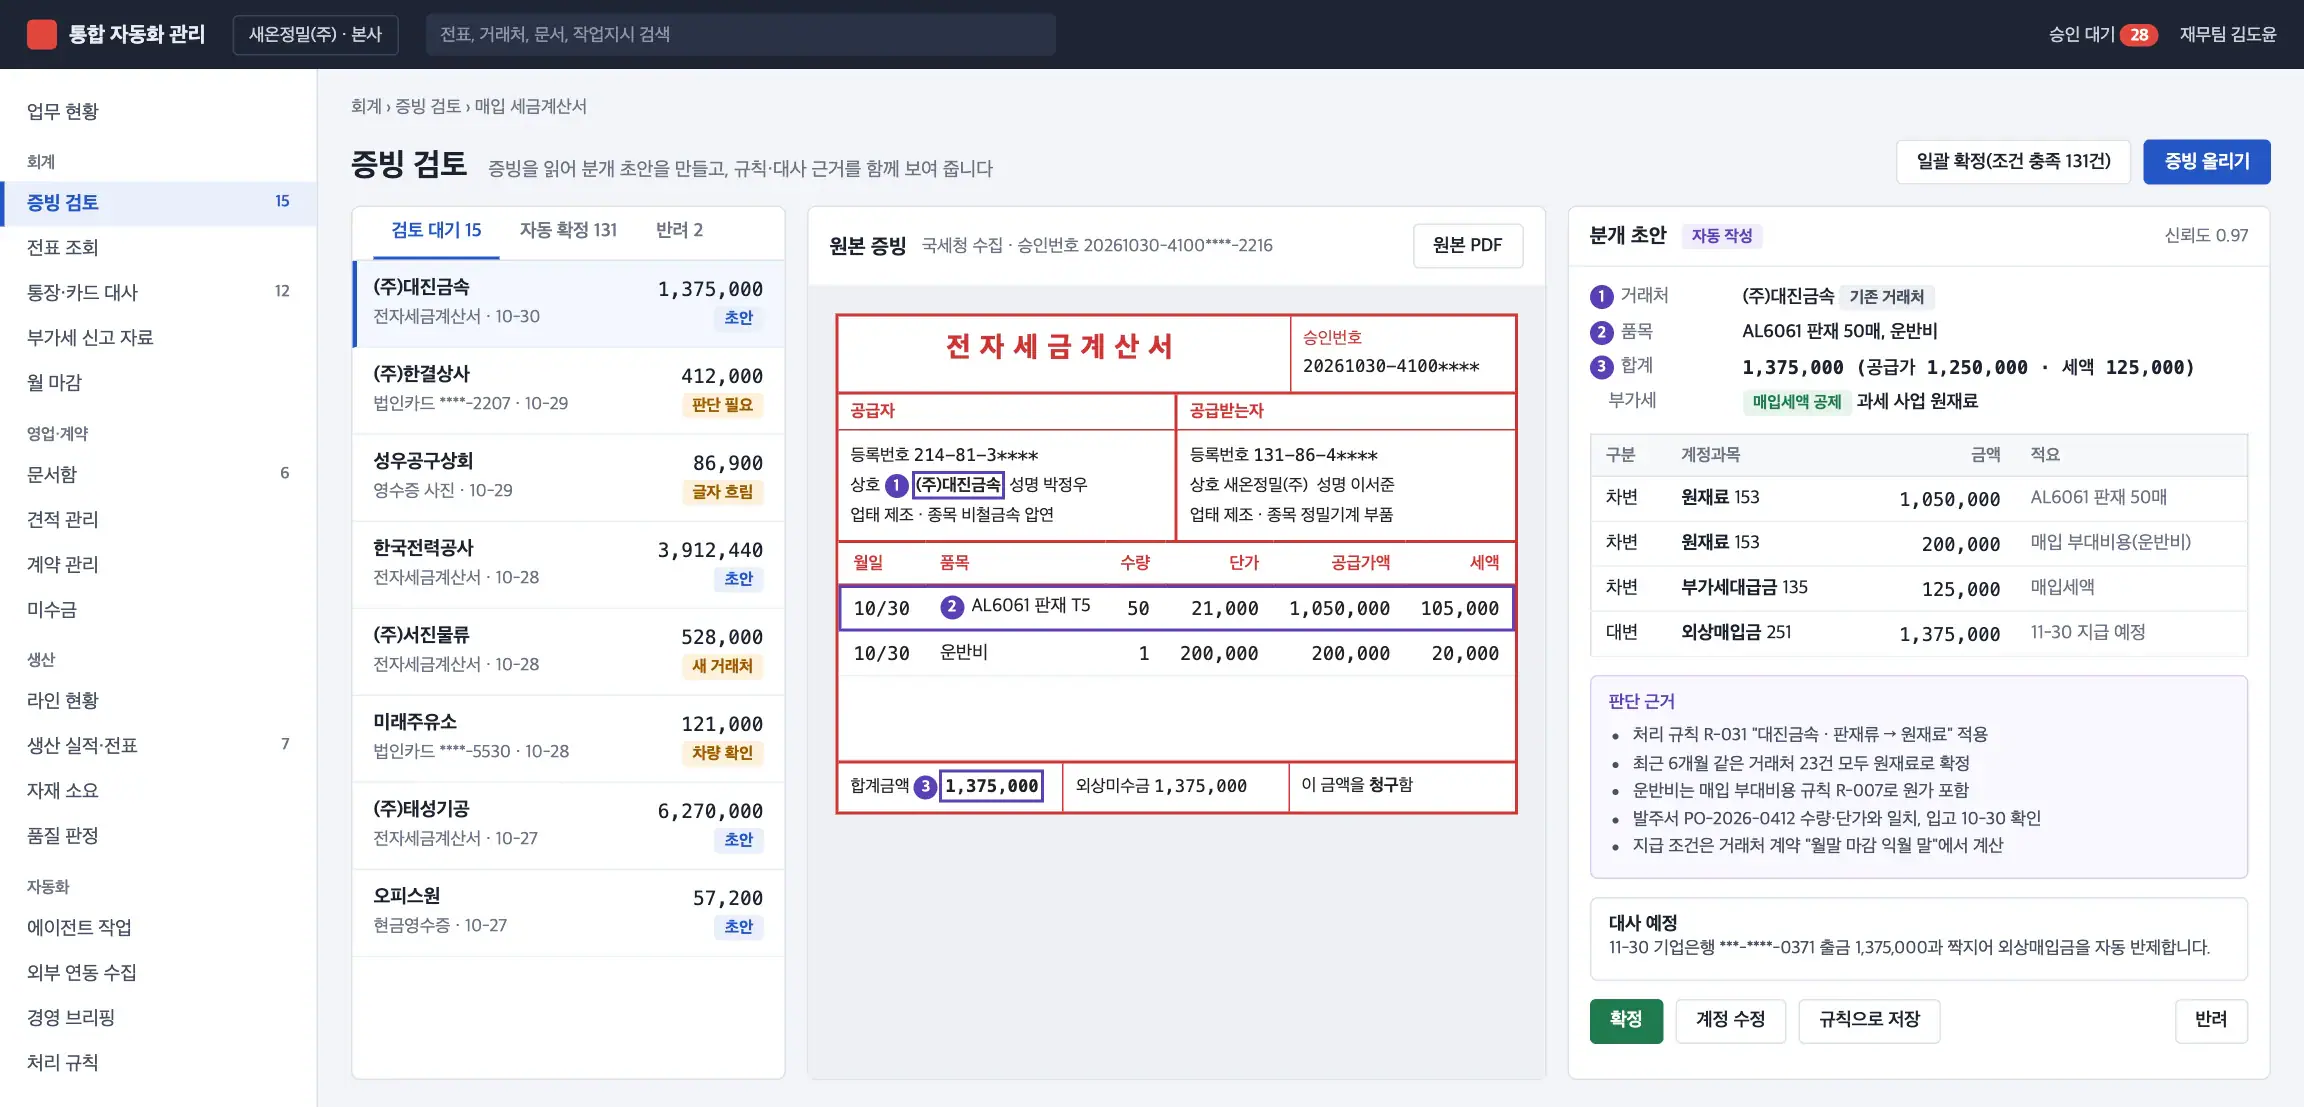Click the 계정 수정 button
The image size is (2304, 1107).
[x=1730, y=1021]
